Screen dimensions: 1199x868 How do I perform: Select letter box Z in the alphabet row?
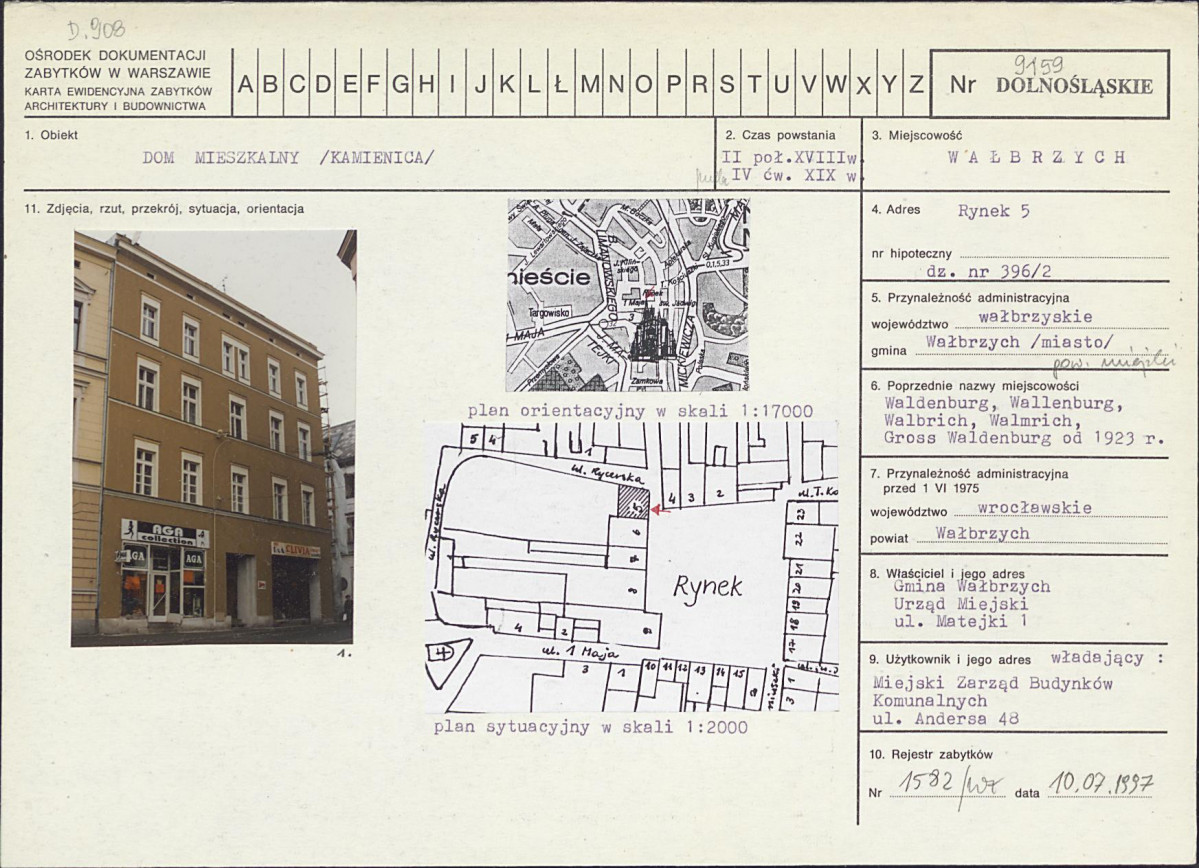click(x=915, y=84)
